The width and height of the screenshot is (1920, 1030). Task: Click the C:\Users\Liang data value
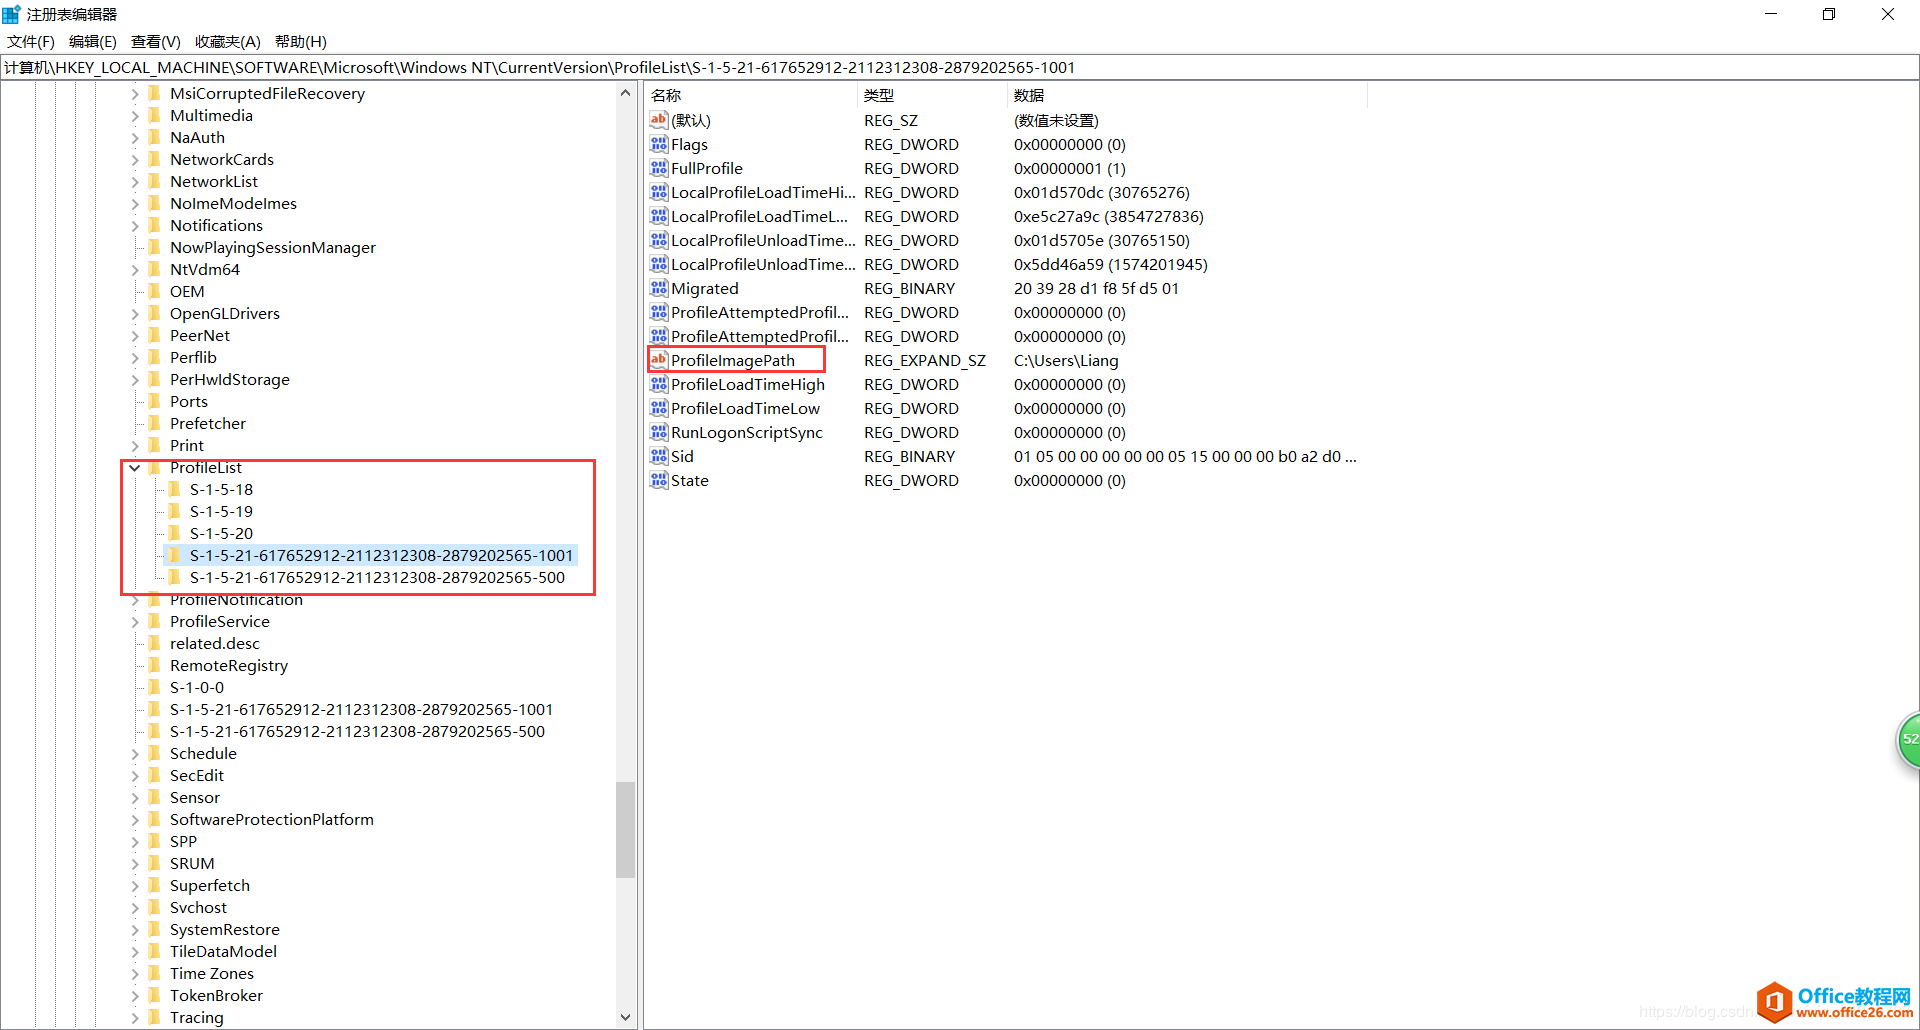point(1066,360)
